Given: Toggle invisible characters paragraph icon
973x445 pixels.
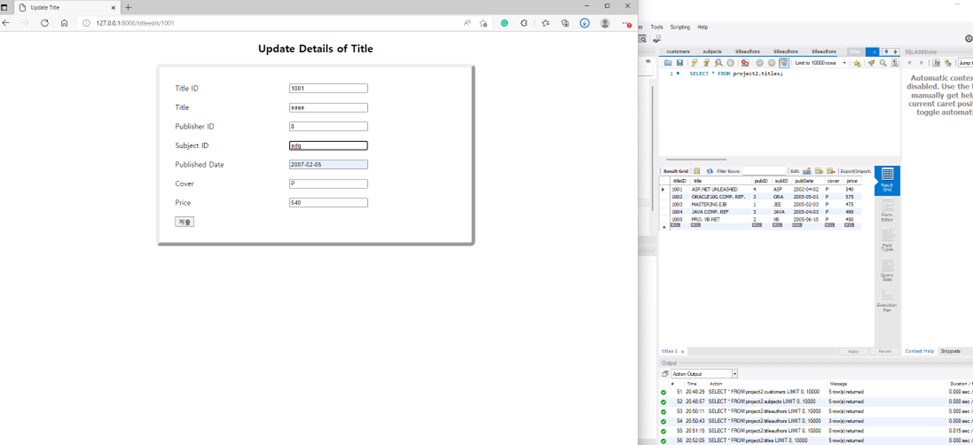Looking at the screenshot, I should coord(895,63).
